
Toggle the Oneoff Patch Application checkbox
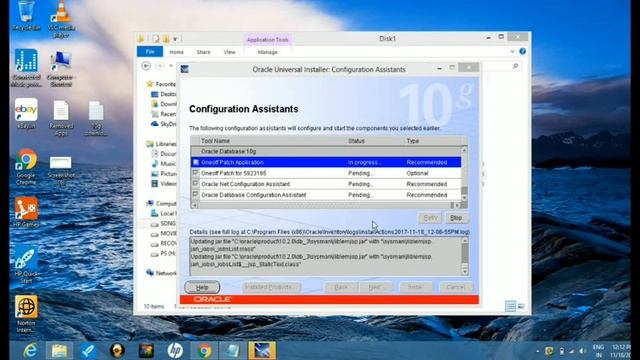click(196, 162)
